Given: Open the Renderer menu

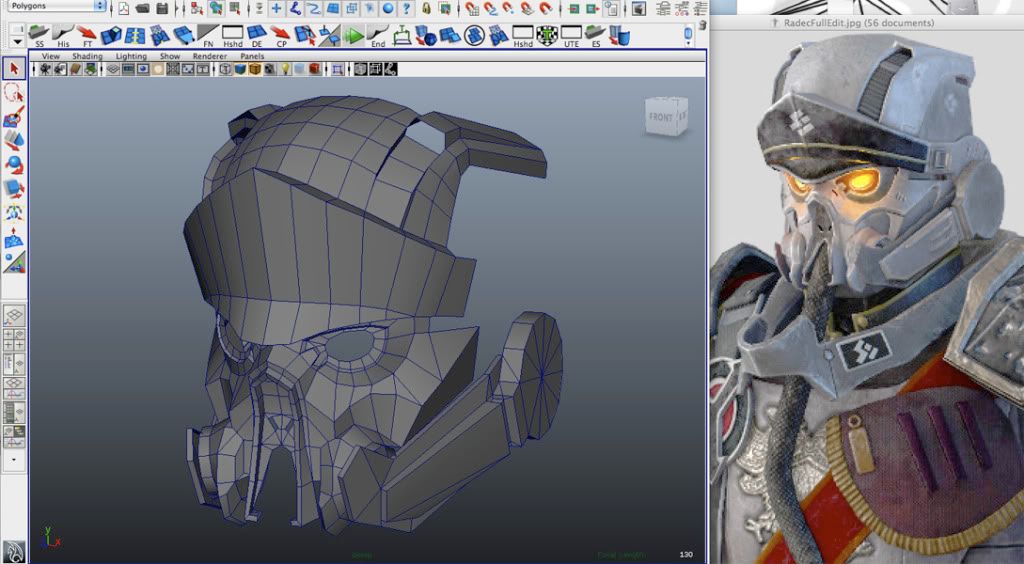Looking at the screenshot, I should pyautogui.click(x=210, y=56).
